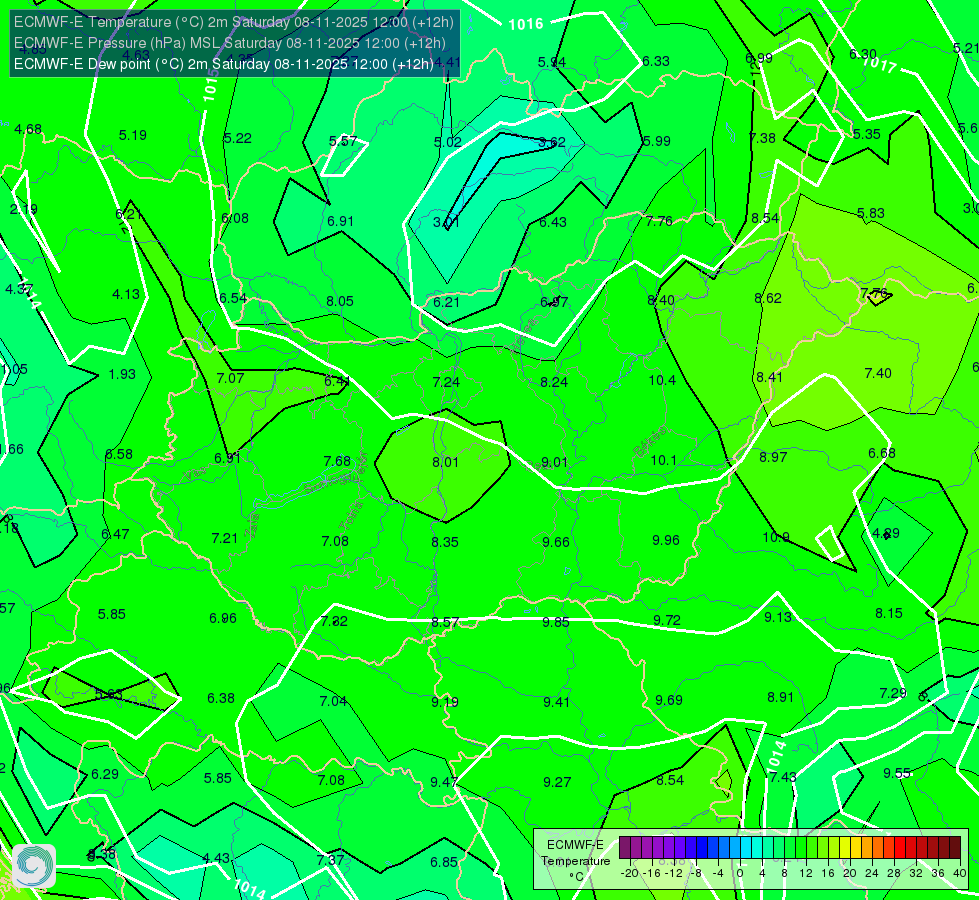Image resolution: width=979 pixels, height=900 pixels.
Task: Click the 7.07 temperature value
Action: click(230, 378)
